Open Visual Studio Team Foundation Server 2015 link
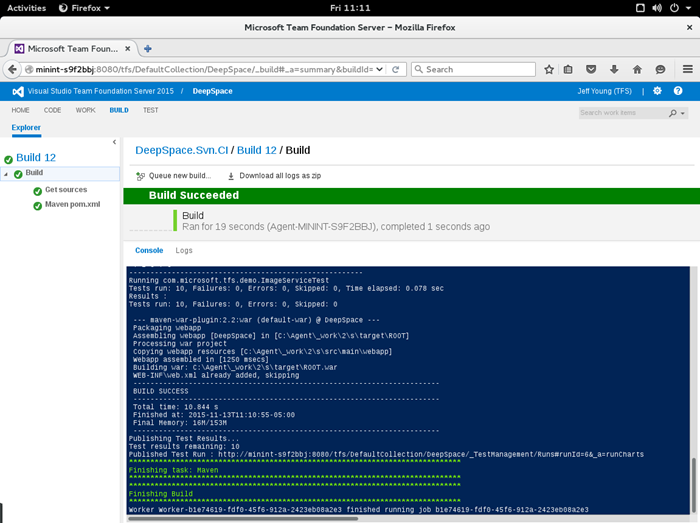 tap(100, 91)
